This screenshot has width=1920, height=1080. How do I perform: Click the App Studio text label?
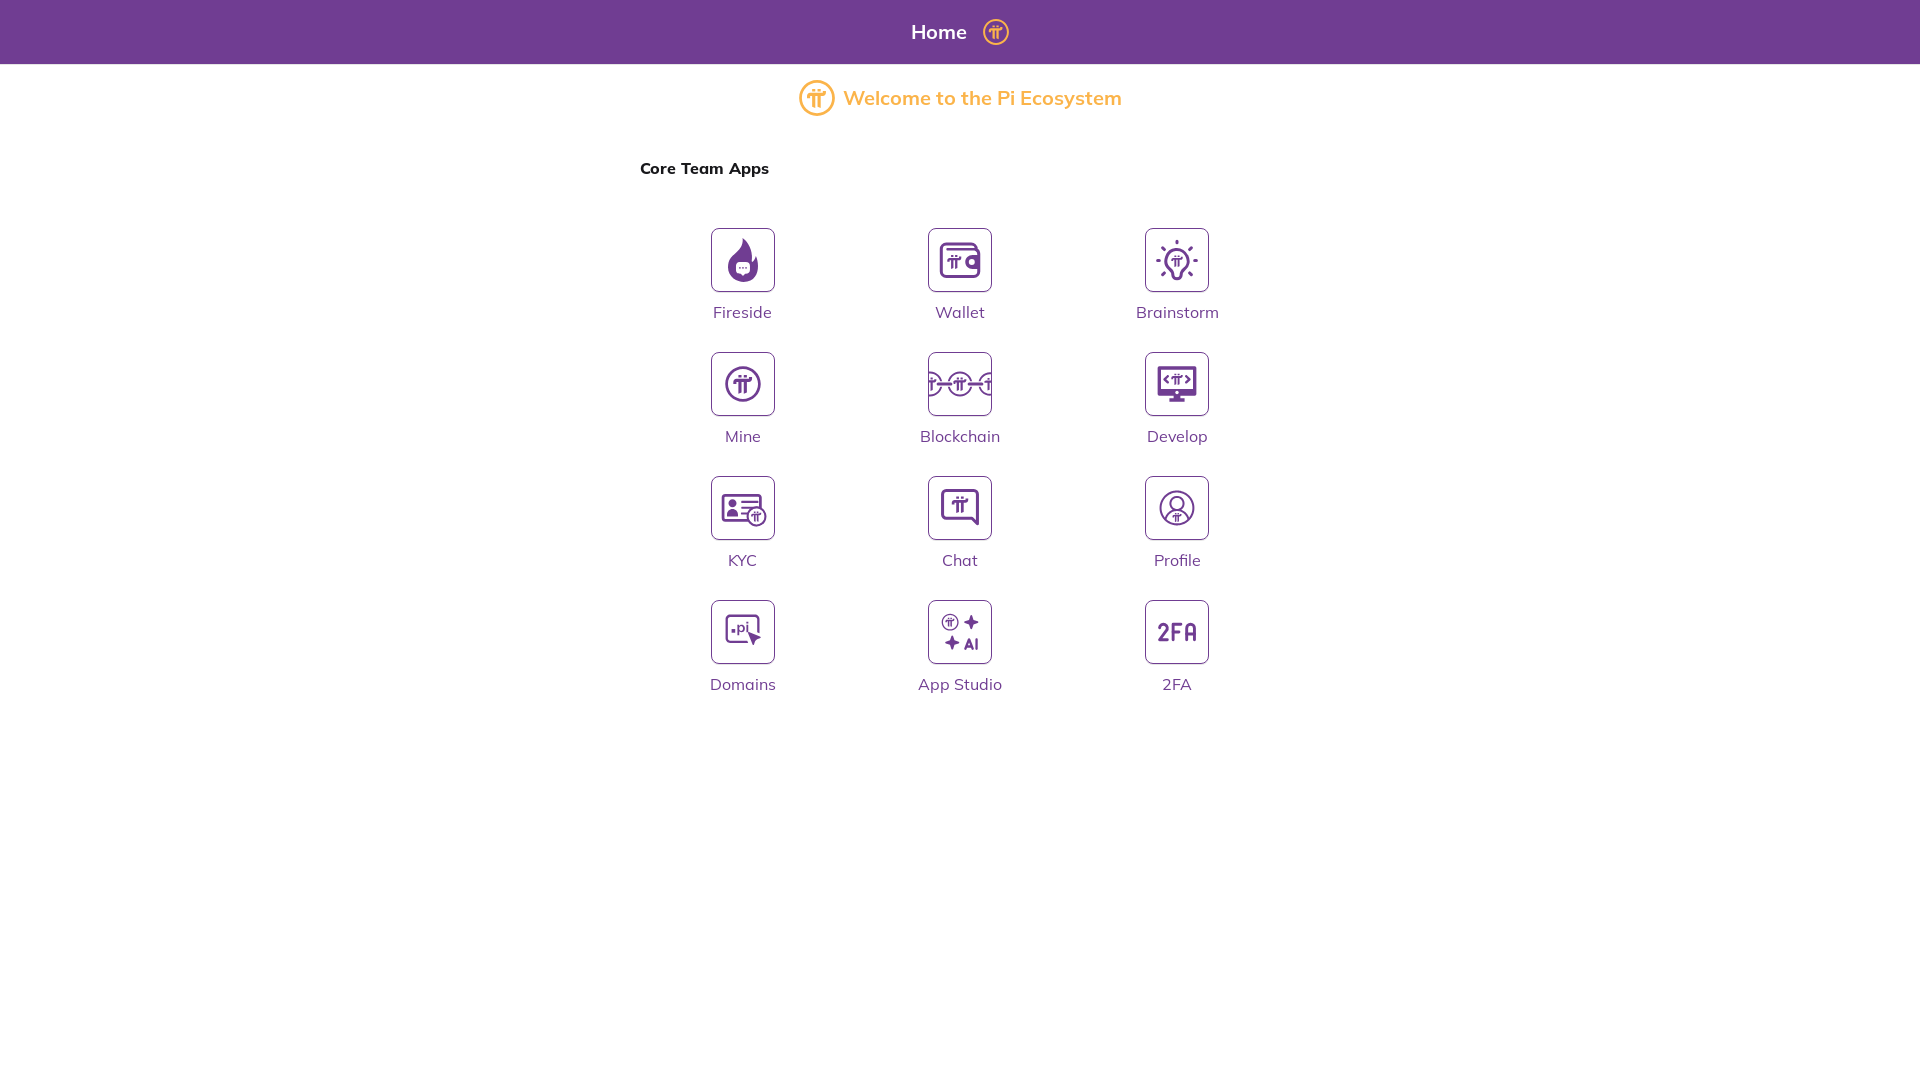click(x=959, y=684)
